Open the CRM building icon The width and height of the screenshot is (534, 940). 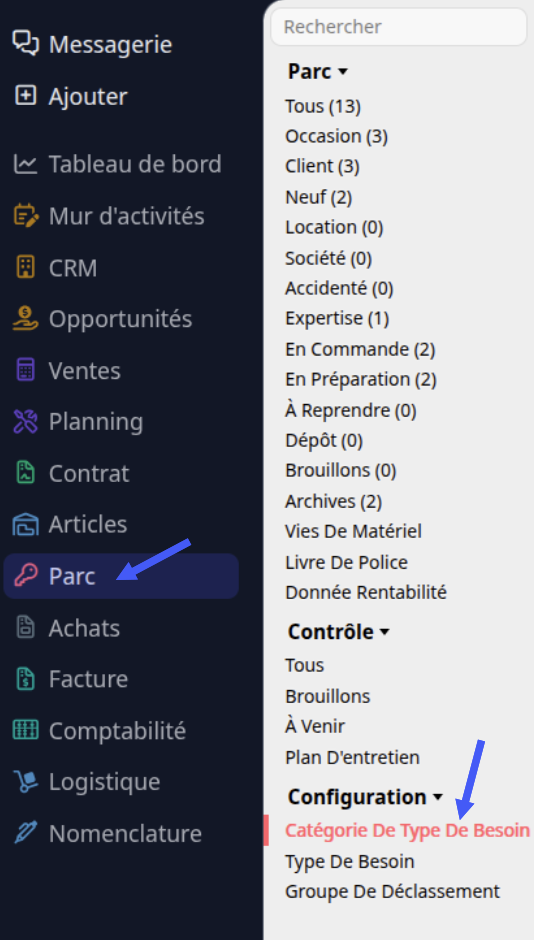[26, 267]
